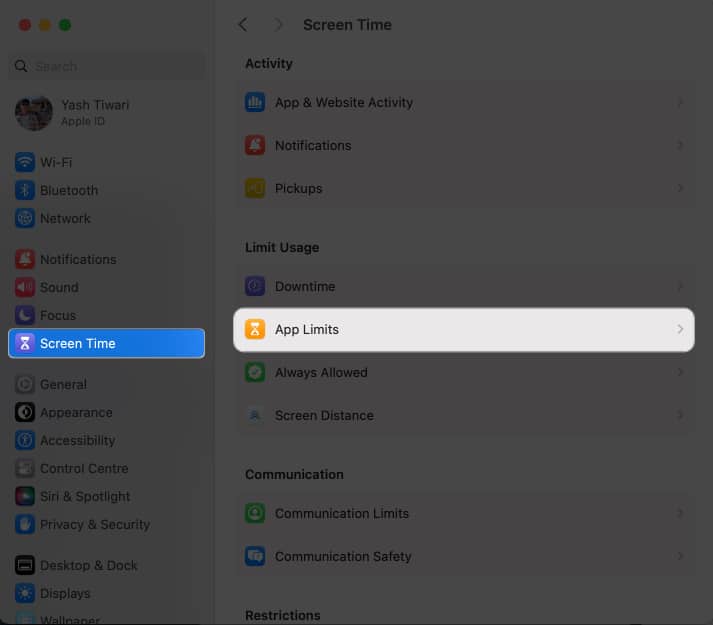
Task: Click the Appearance icon in sidebar
Action: (x=25, y=413)
